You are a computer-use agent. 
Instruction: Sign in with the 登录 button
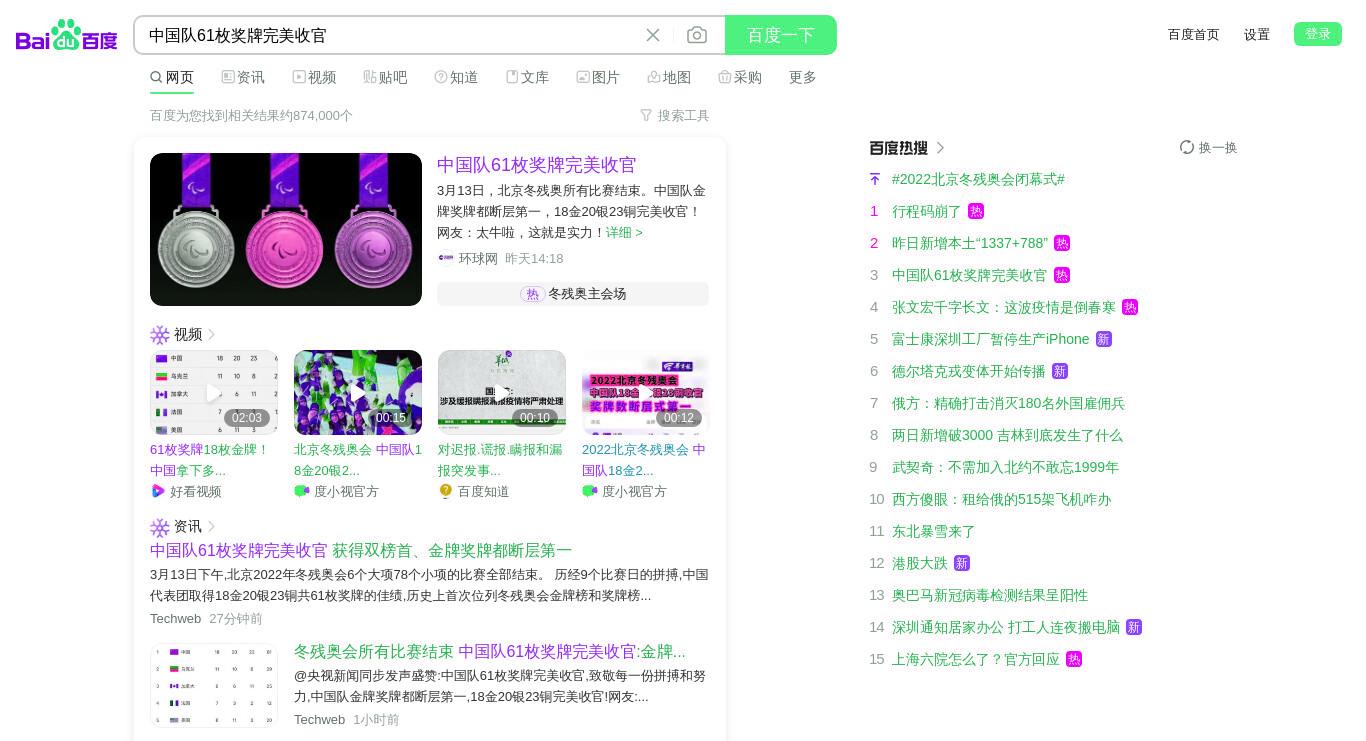point(1318,34)
